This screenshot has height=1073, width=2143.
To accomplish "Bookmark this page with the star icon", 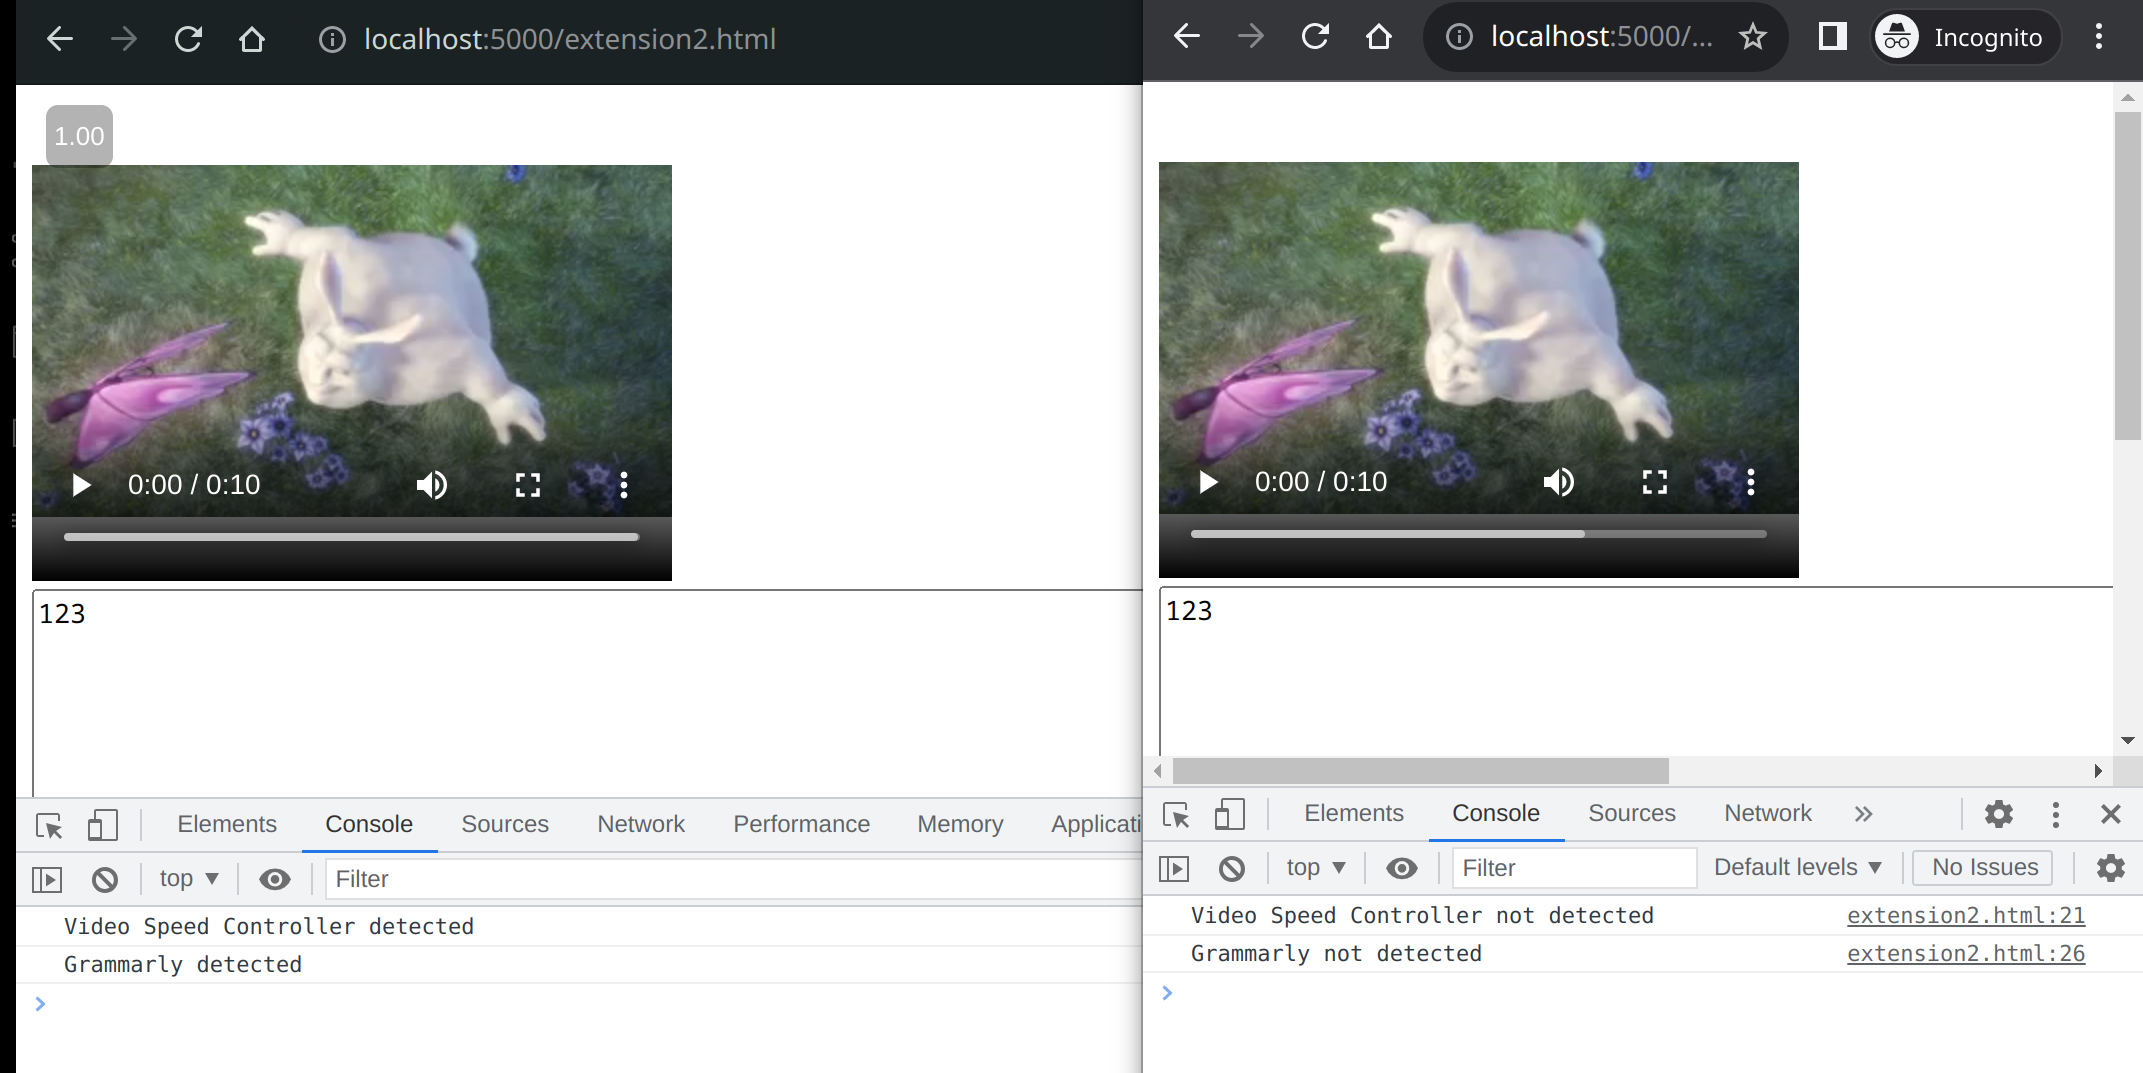I will pos(1752,37).
